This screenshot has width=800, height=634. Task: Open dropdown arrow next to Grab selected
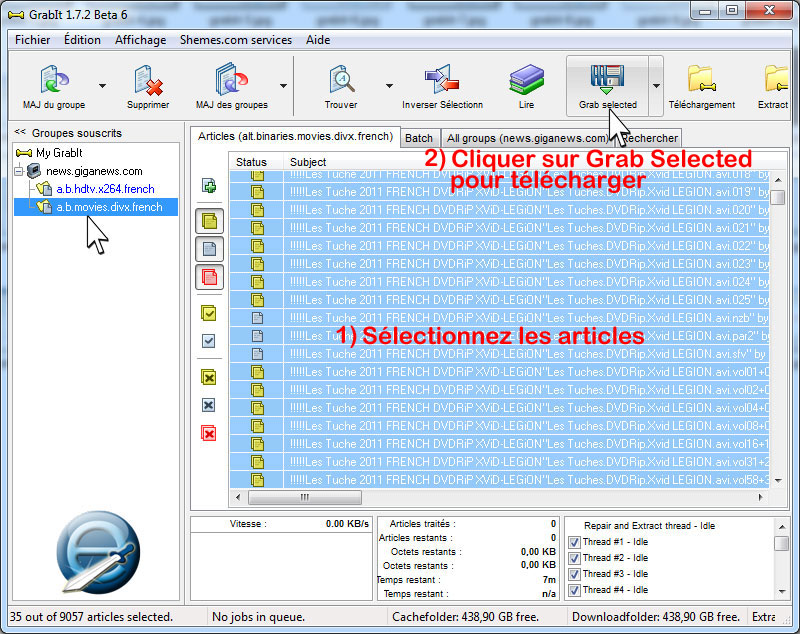click(656, 86)
